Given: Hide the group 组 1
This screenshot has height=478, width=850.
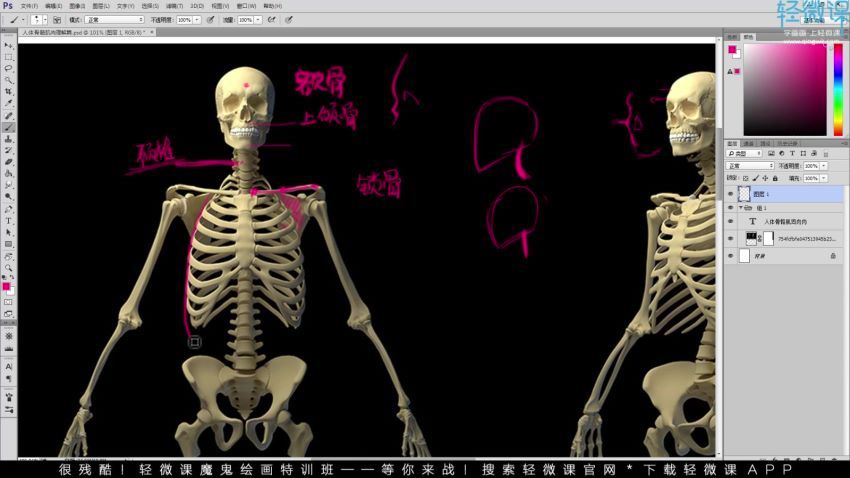Looking at the screenshot, I should click(730, 208).
